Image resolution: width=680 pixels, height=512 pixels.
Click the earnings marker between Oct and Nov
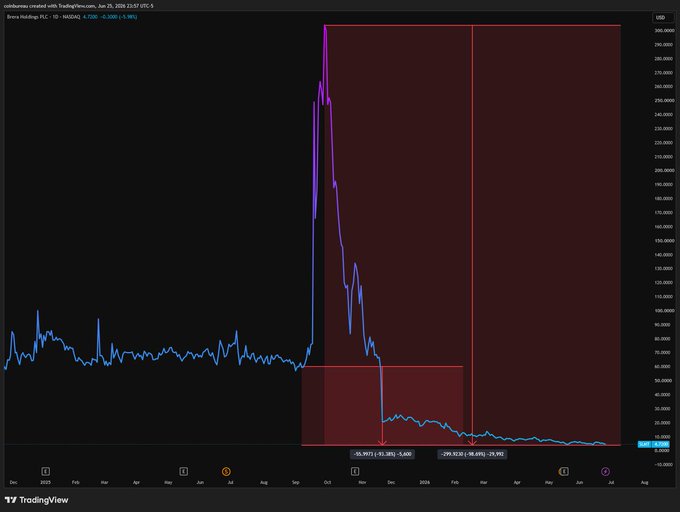click(355, 471)
